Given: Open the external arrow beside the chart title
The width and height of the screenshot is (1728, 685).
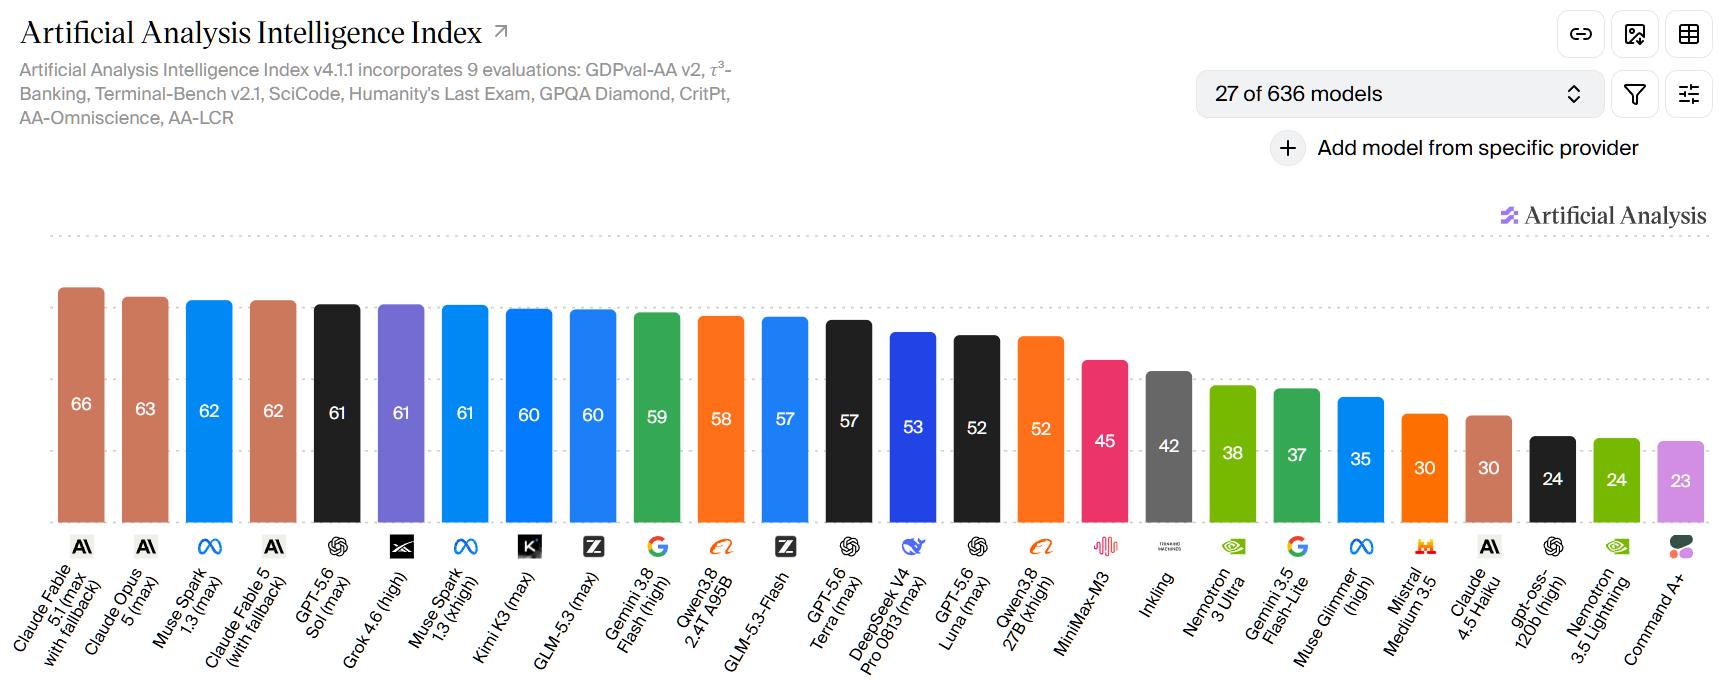Looking at the screenshot, I should pyautogui.click(x=501, y=32).
